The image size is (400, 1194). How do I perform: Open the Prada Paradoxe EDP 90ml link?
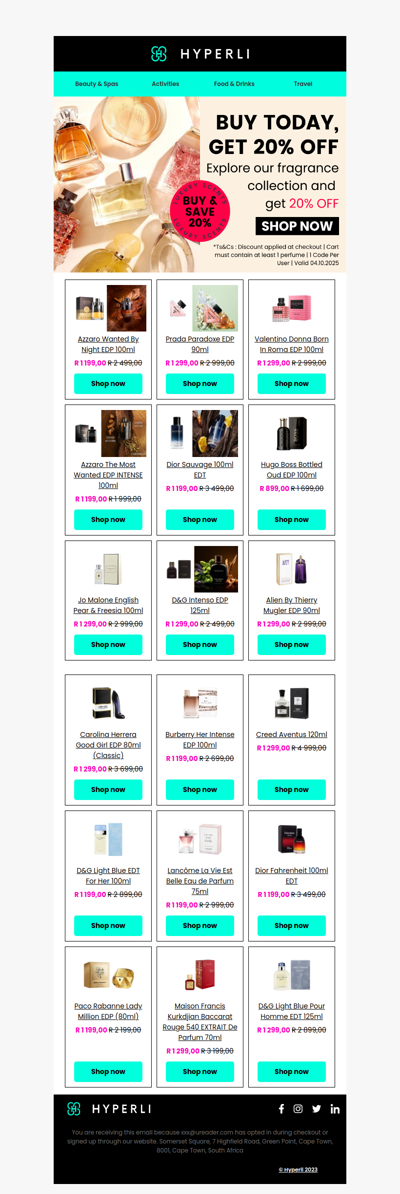(x=200, y=344)
